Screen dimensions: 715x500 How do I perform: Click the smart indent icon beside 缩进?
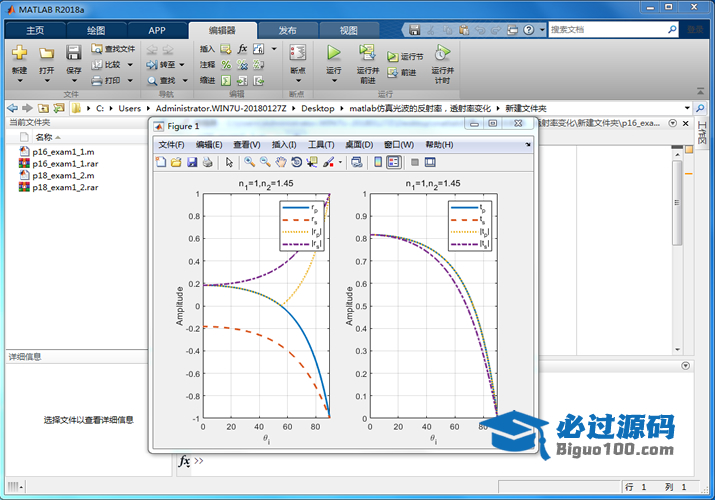pyautogui.click(x=226, y=81)
